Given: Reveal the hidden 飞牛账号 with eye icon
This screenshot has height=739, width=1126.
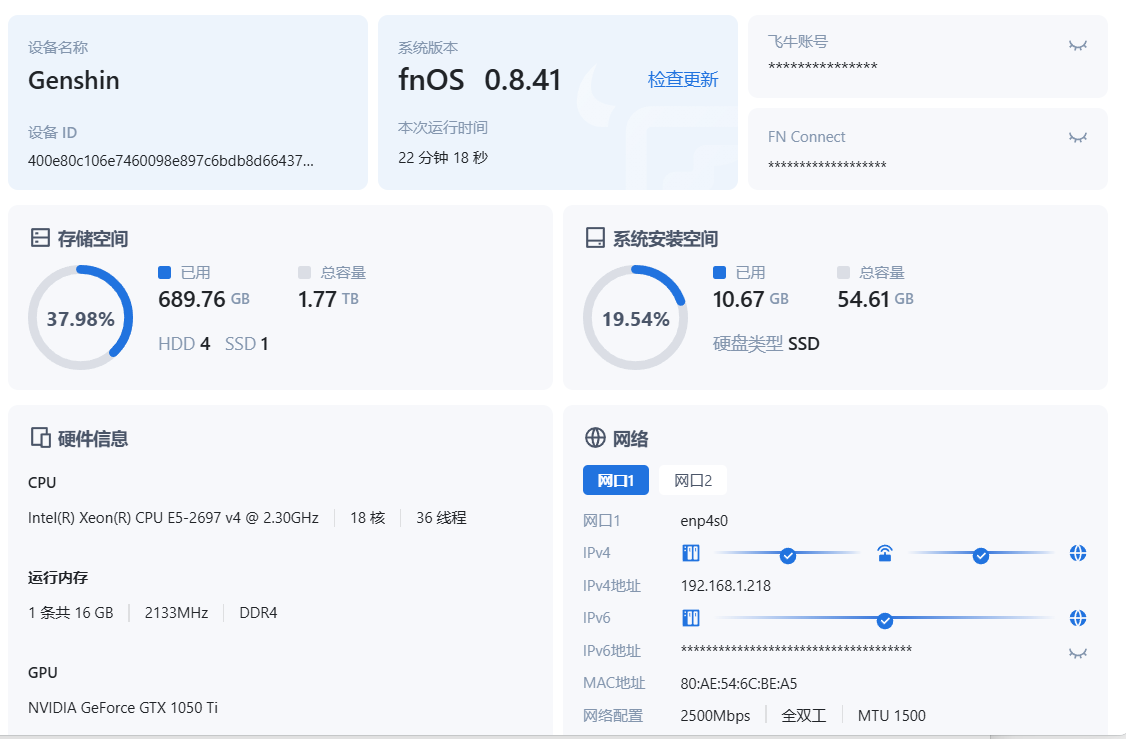Looking at the screenshot, I should click(x=1077, y=45).
